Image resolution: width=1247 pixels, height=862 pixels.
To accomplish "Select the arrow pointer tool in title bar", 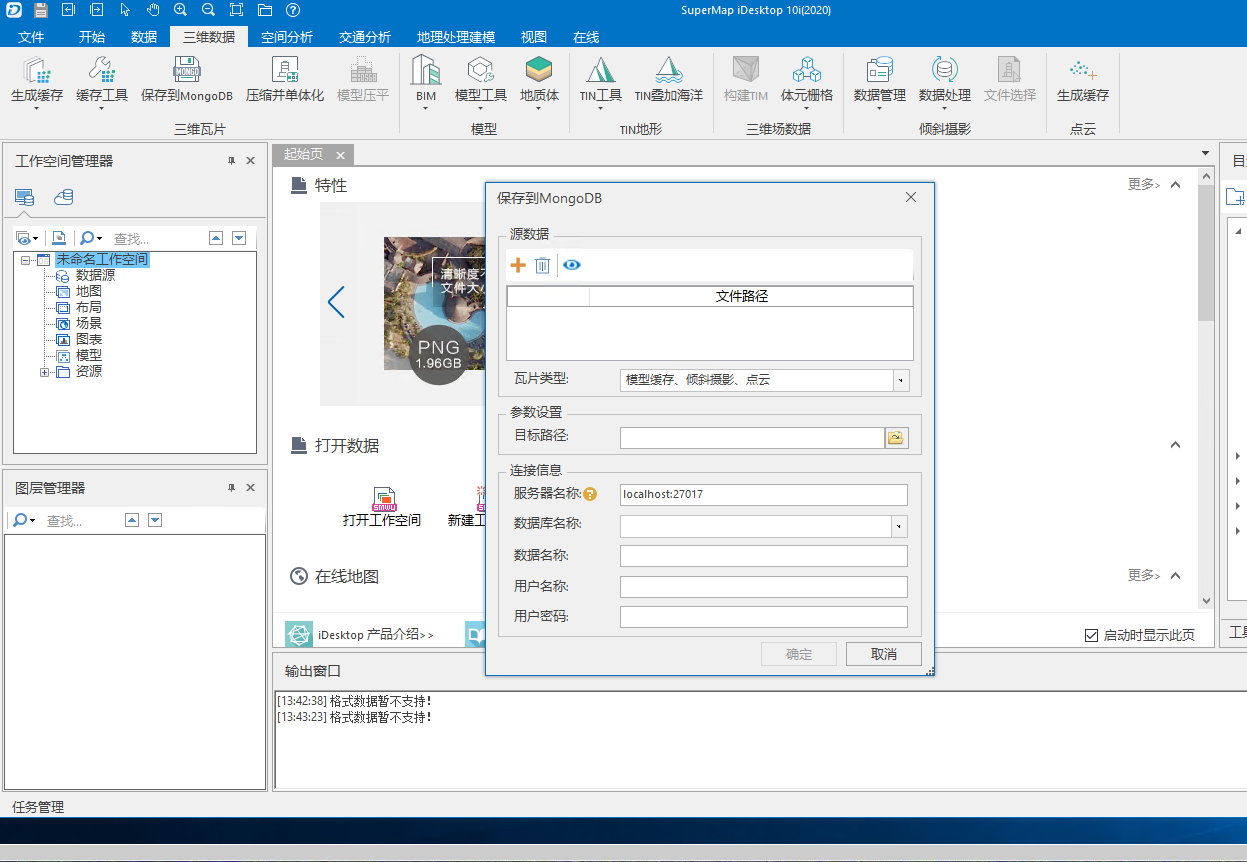I will 125,11.
